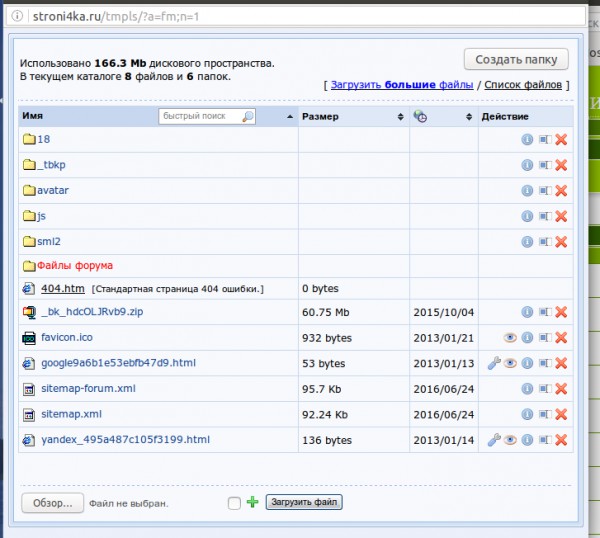Edit google9a6b1e53ebfb47d9.html with wrench icon
Viewport: 600px width, 538px height.
click(x=493, y=363)
